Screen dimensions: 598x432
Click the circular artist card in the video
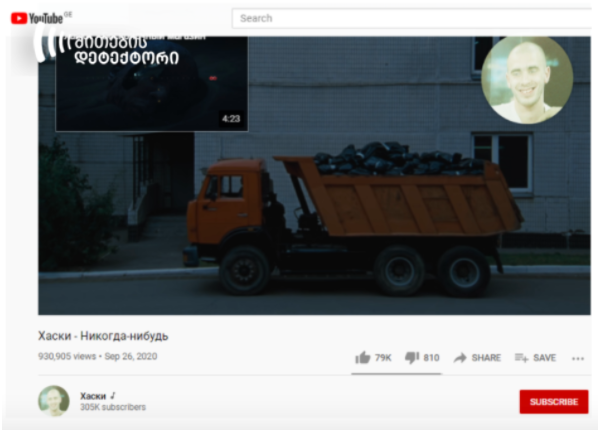[527, 79]
